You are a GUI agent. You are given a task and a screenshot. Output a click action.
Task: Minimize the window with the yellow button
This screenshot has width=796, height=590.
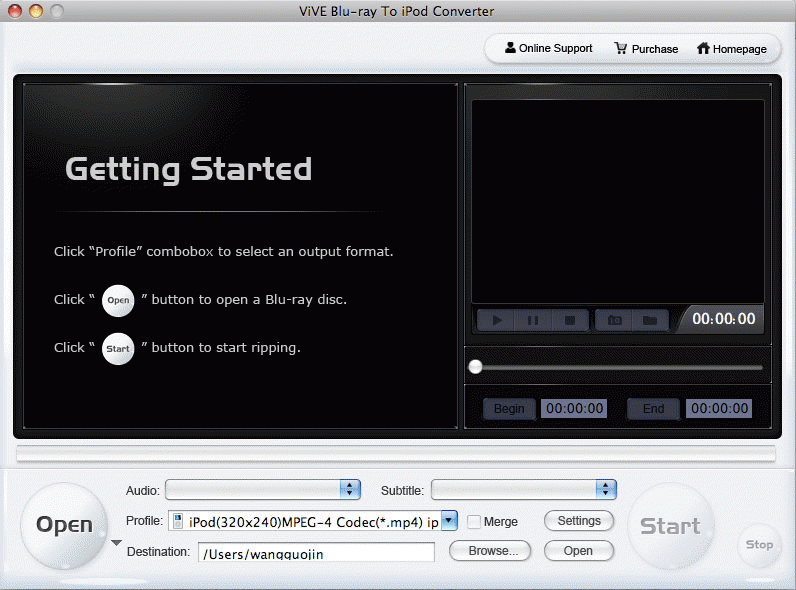[36, 11]
